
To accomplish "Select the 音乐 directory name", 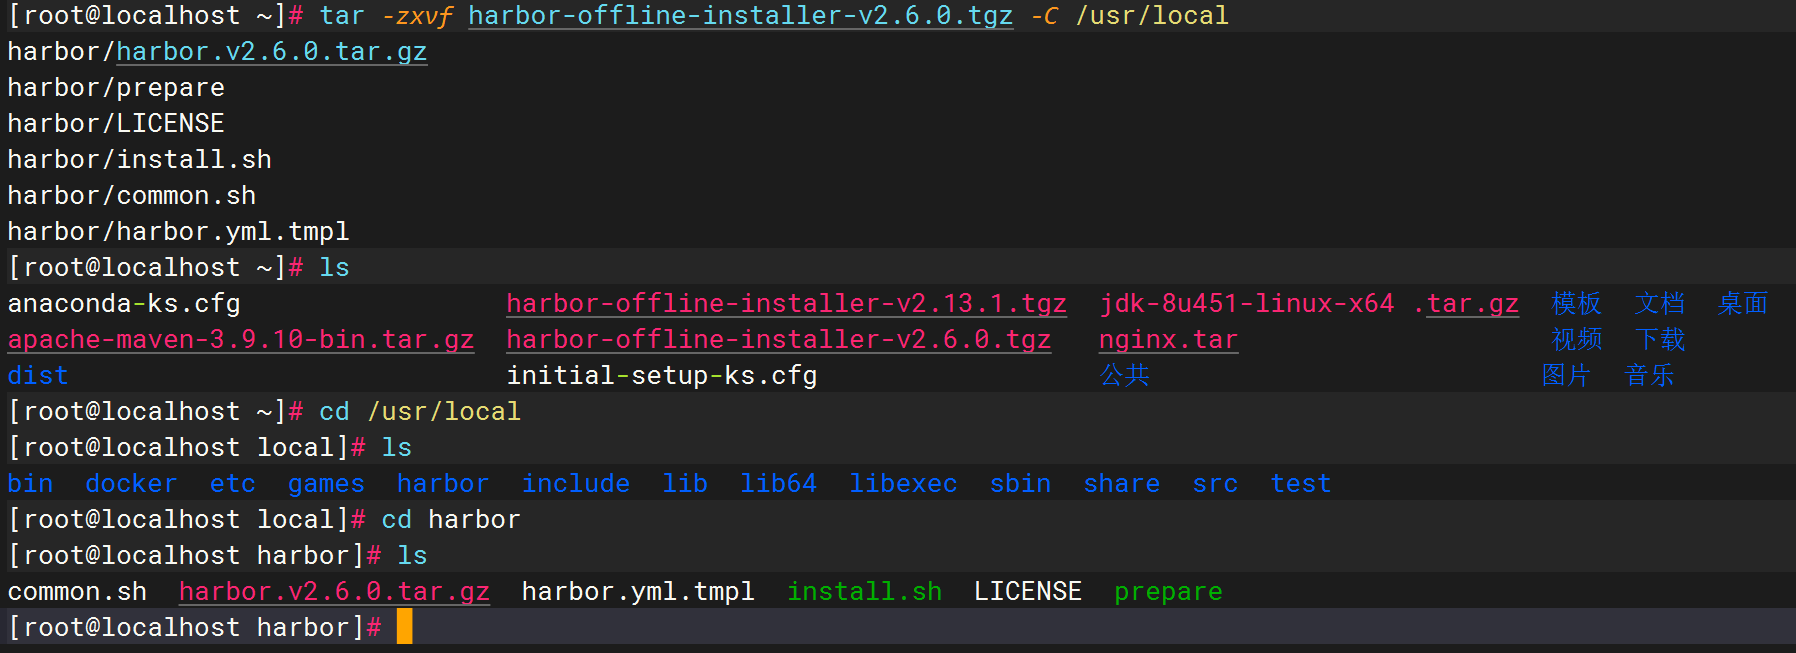I will tap(1650, 375).
